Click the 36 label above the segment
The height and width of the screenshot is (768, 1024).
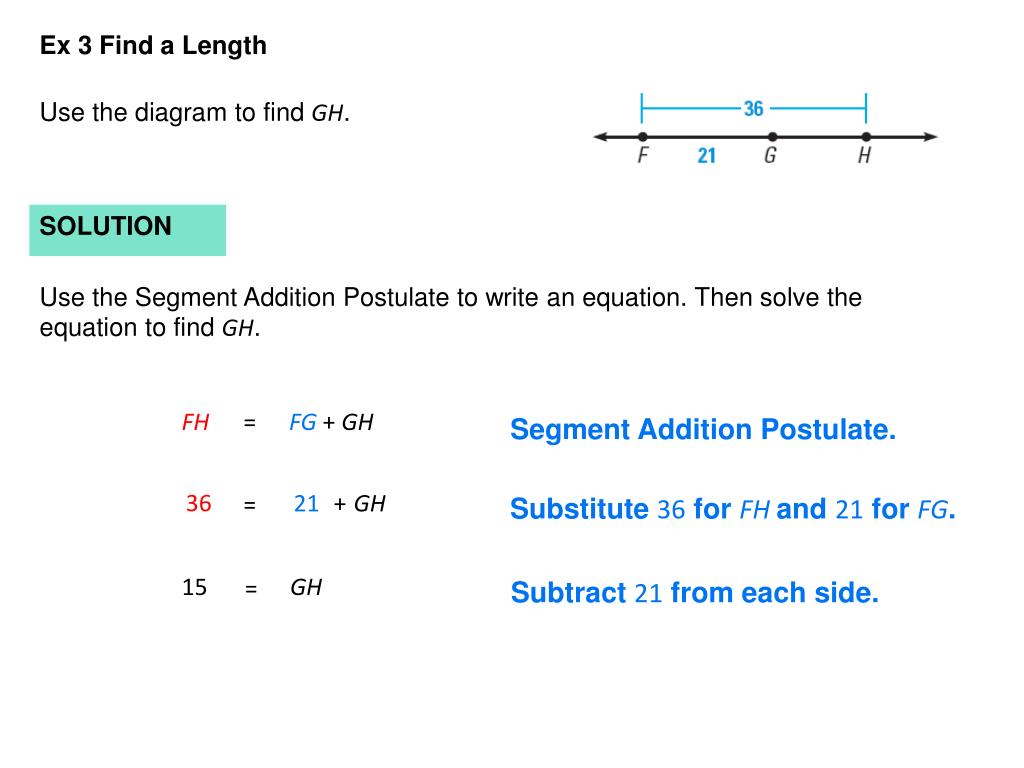[754, 108]
